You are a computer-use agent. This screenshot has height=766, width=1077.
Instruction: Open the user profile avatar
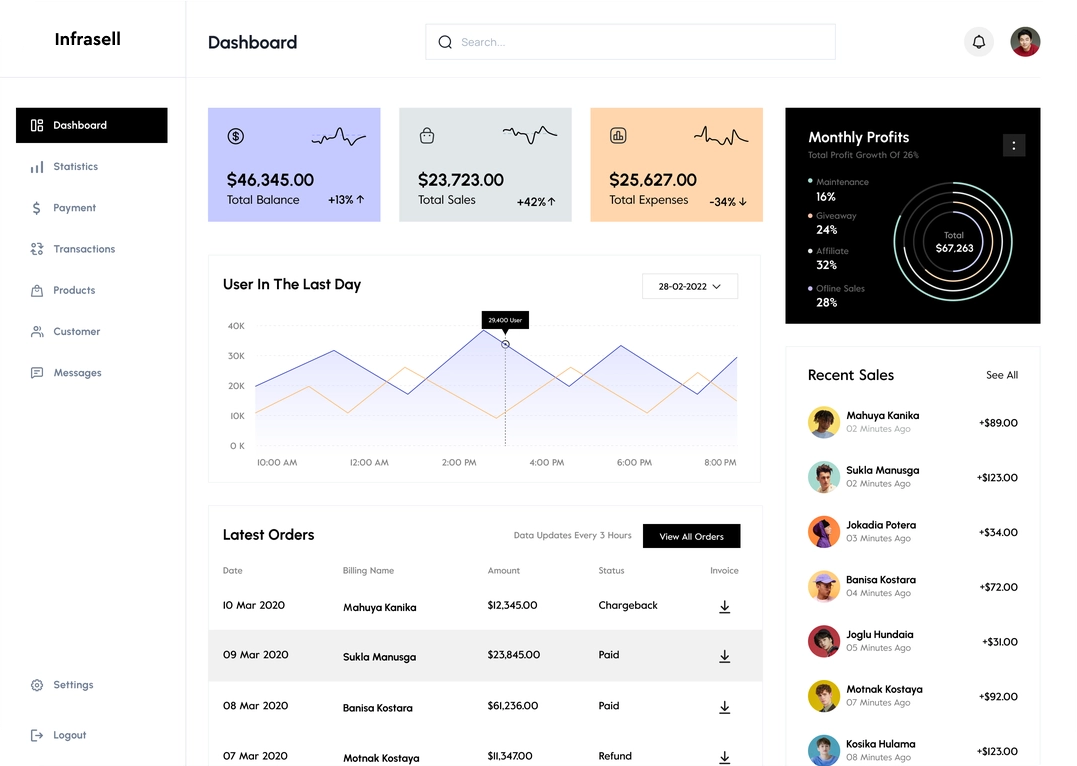(1025, 42)
